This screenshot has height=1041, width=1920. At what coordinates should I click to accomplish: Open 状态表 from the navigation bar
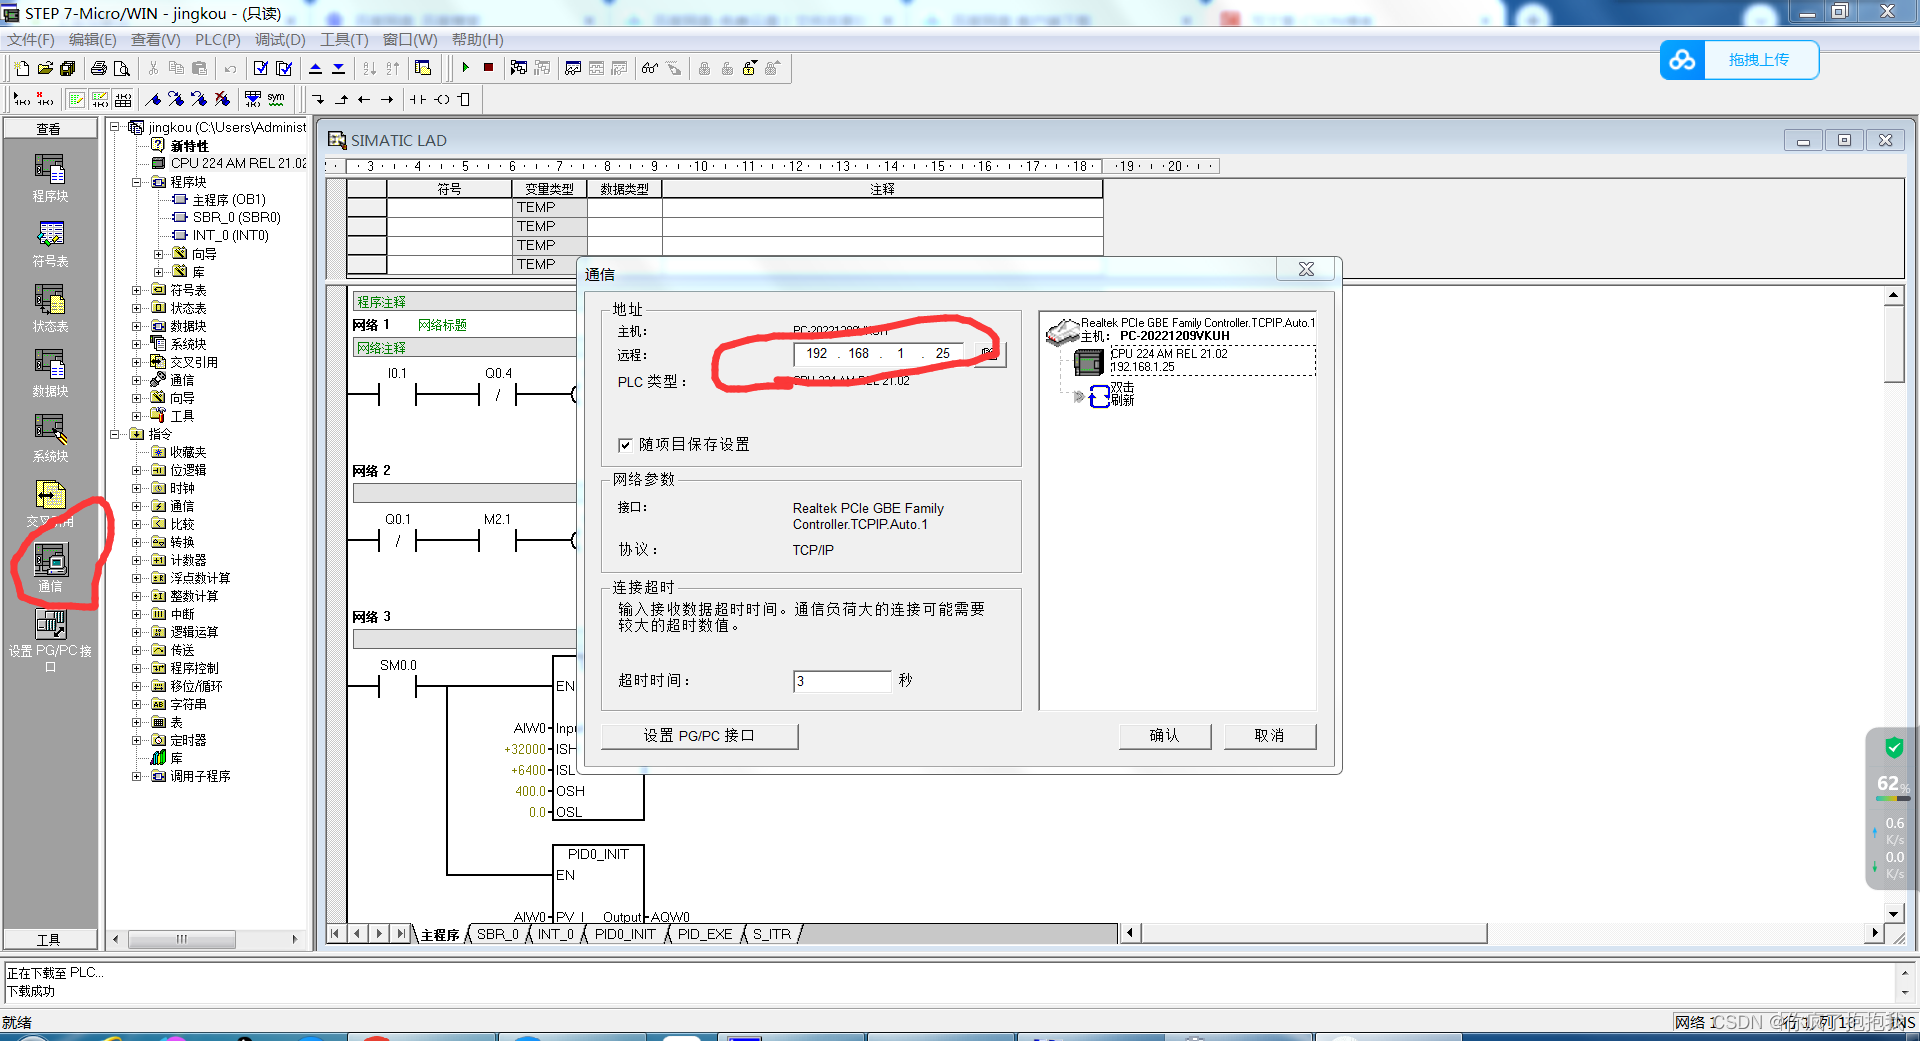coord(50,308)
